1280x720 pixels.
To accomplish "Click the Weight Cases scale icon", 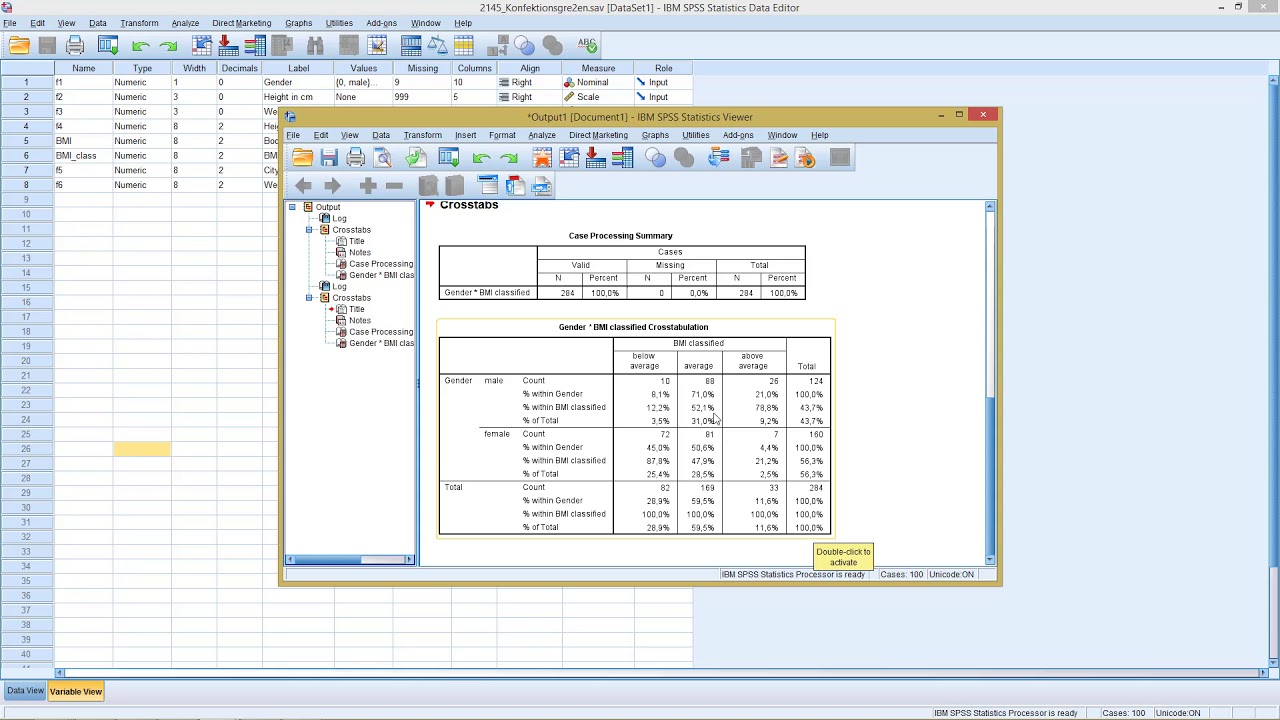I will click(438, 45).
